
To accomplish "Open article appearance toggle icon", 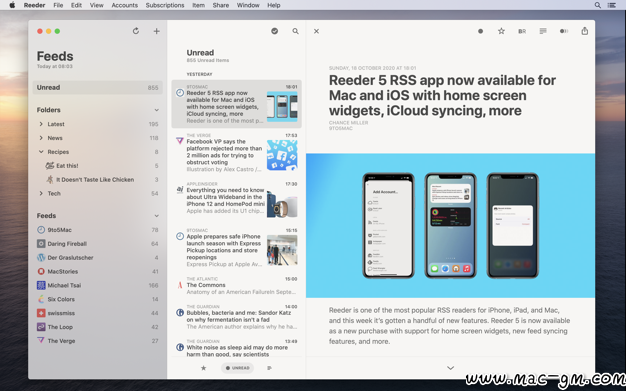I will (564, 31).
